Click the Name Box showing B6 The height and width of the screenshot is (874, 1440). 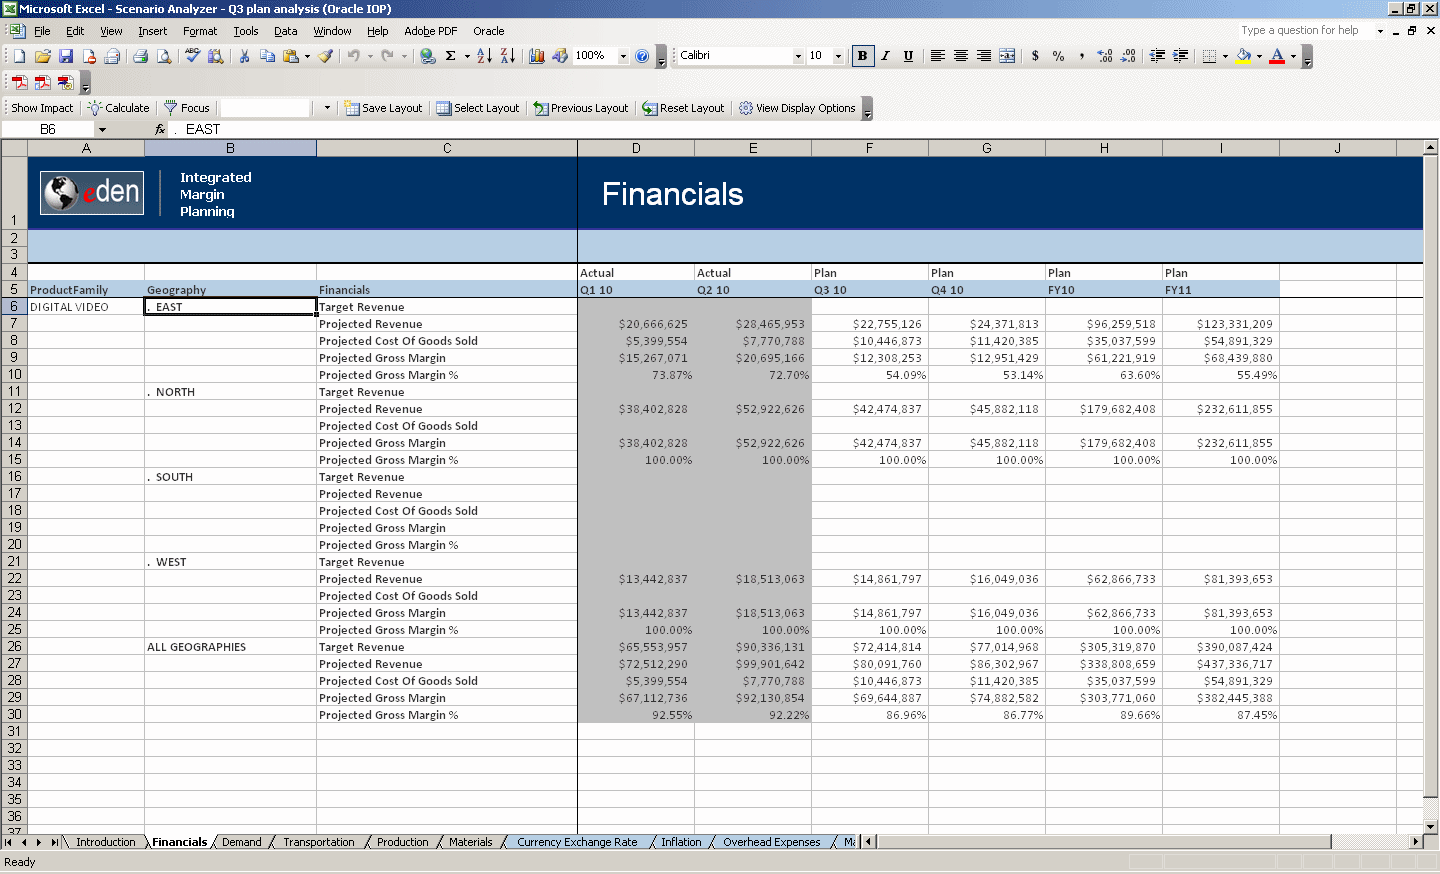[48, 129]
